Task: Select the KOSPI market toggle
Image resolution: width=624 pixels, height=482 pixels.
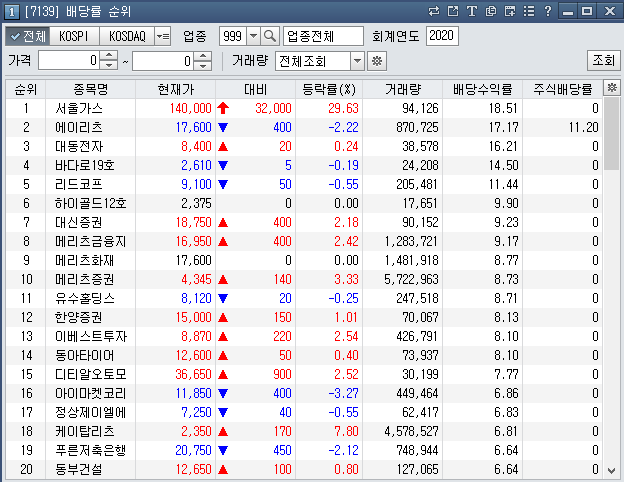Action: click(x=74, y=36)
